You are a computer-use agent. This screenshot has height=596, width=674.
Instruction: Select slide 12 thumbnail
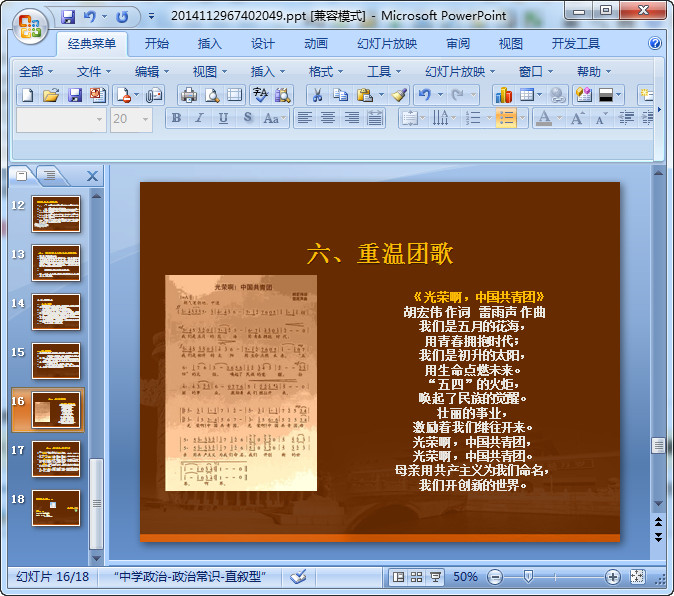56,214
